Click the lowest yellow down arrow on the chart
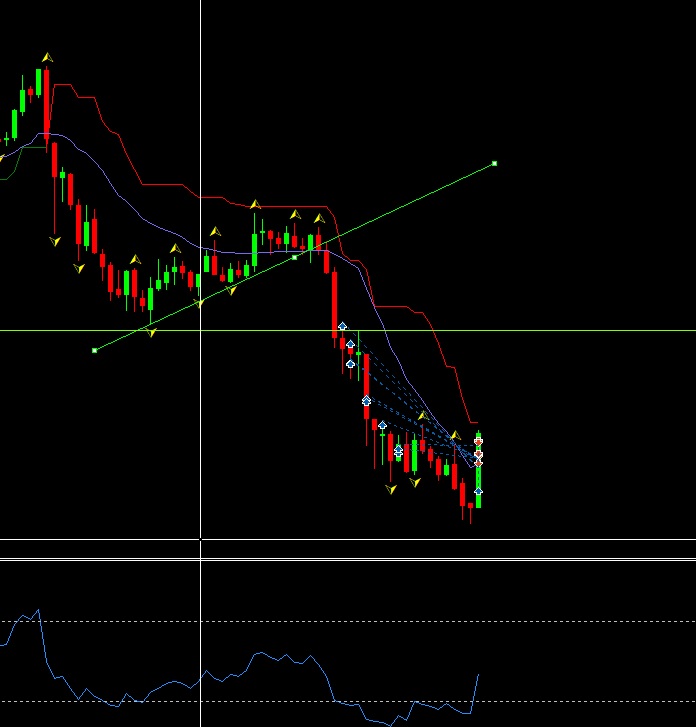696x727 pixels. (x=391, y=489)
